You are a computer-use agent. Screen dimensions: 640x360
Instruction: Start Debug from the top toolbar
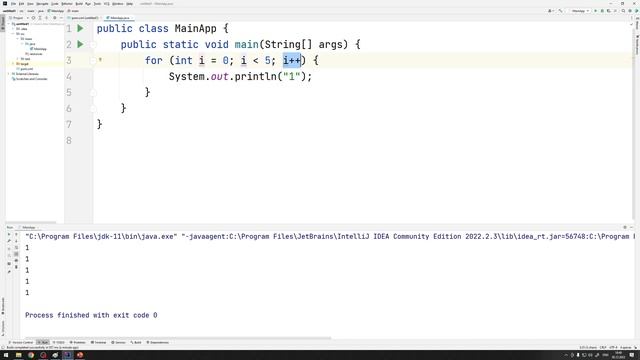click(x=602, y=11)
